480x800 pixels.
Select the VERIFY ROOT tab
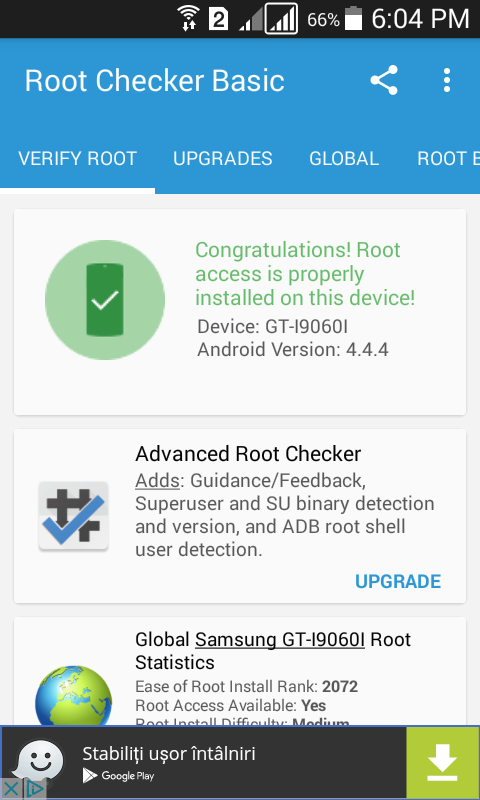[78, 159]
